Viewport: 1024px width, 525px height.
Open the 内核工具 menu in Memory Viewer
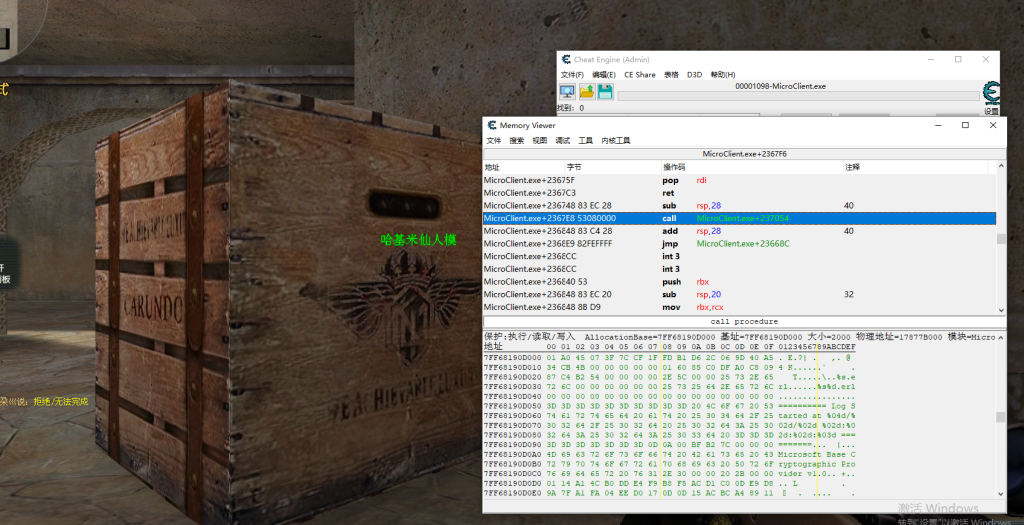click(x=616, y=141)
